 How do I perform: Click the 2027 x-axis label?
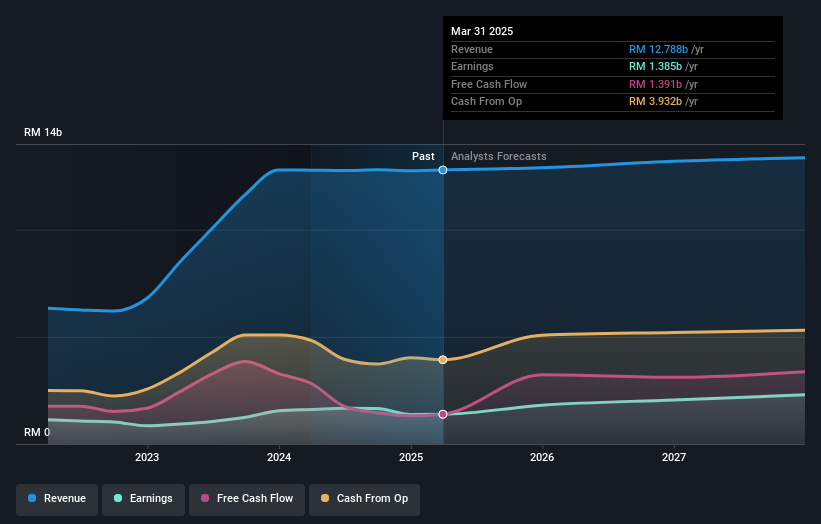(x=674, y=457)
